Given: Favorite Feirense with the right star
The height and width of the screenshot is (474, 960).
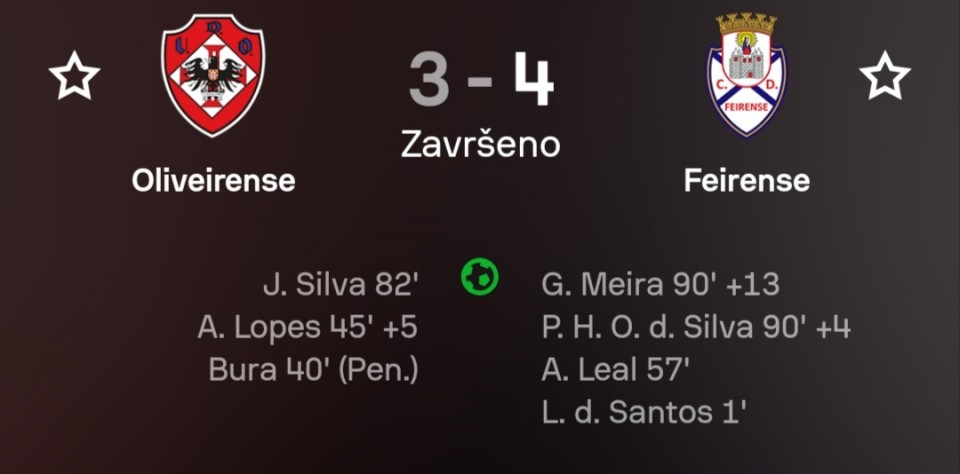Looking at the screenshot, I should (885, 76).
